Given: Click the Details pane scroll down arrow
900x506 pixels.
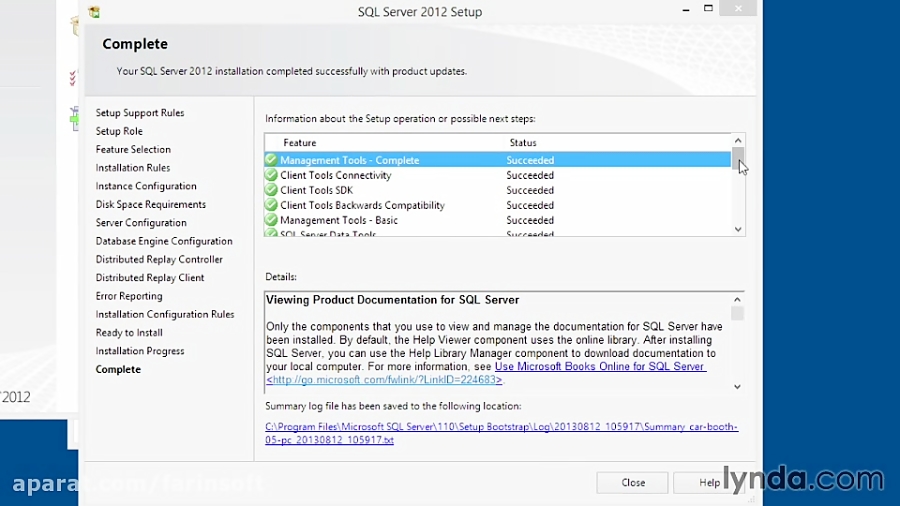Looking at the screenshot, I should pos(738,387).
